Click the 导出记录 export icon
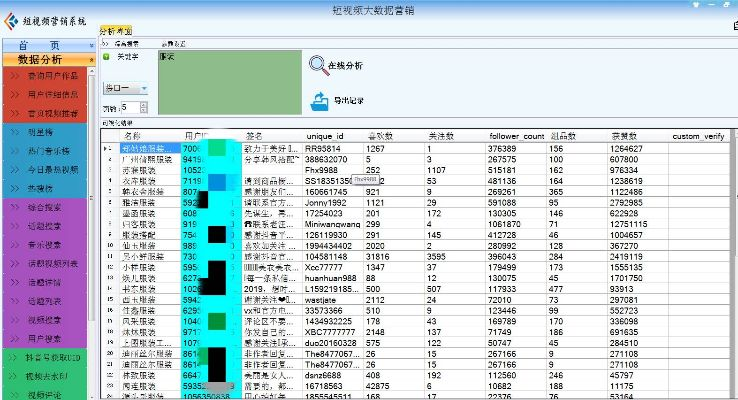The width and height of the screenshot is (738, 400). coord(318,100)
